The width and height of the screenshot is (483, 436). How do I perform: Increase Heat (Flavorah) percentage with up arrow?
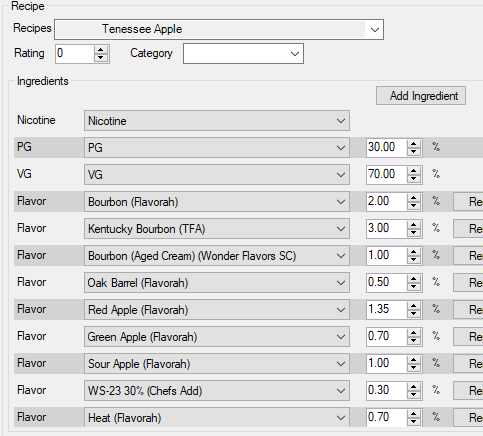pos(414,414)
